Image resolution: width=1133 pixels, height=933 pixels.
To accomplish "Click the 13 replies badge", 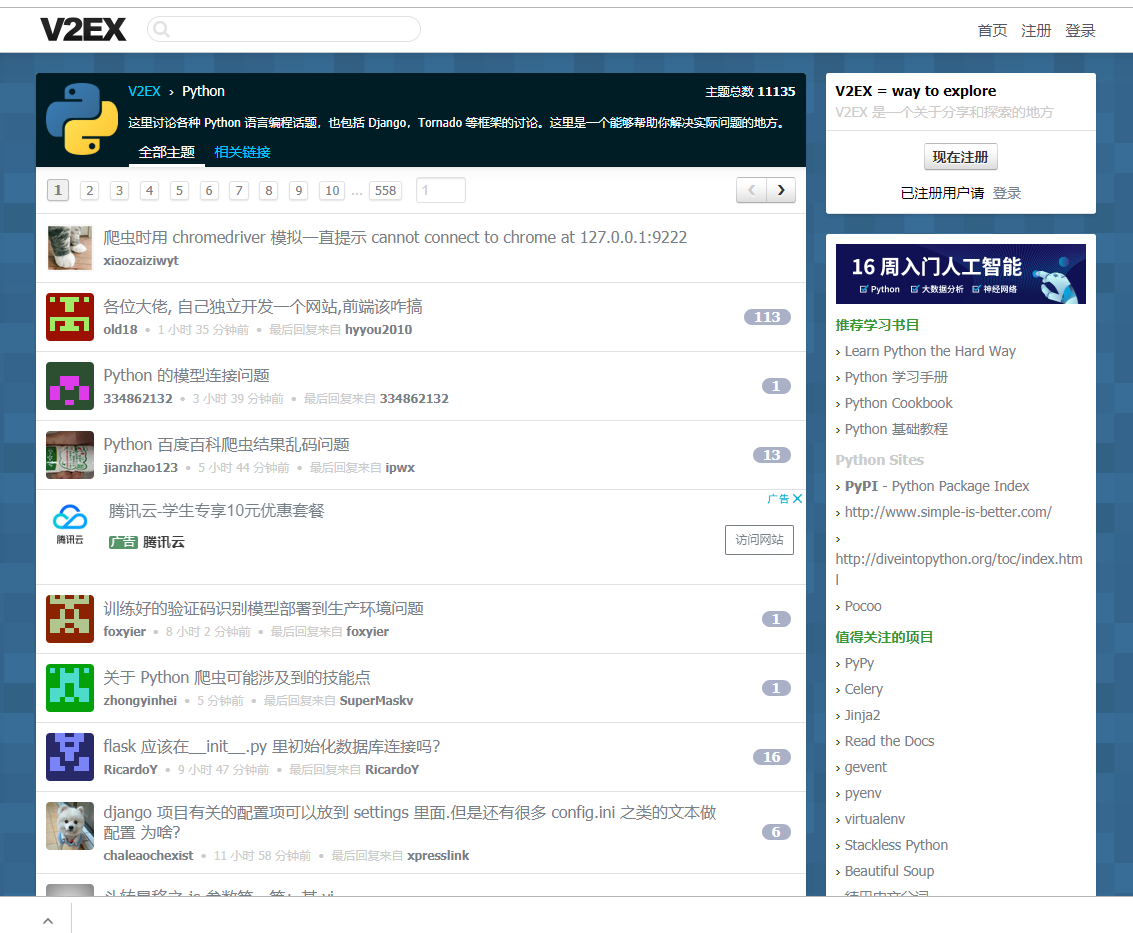I will coord(772,455).
